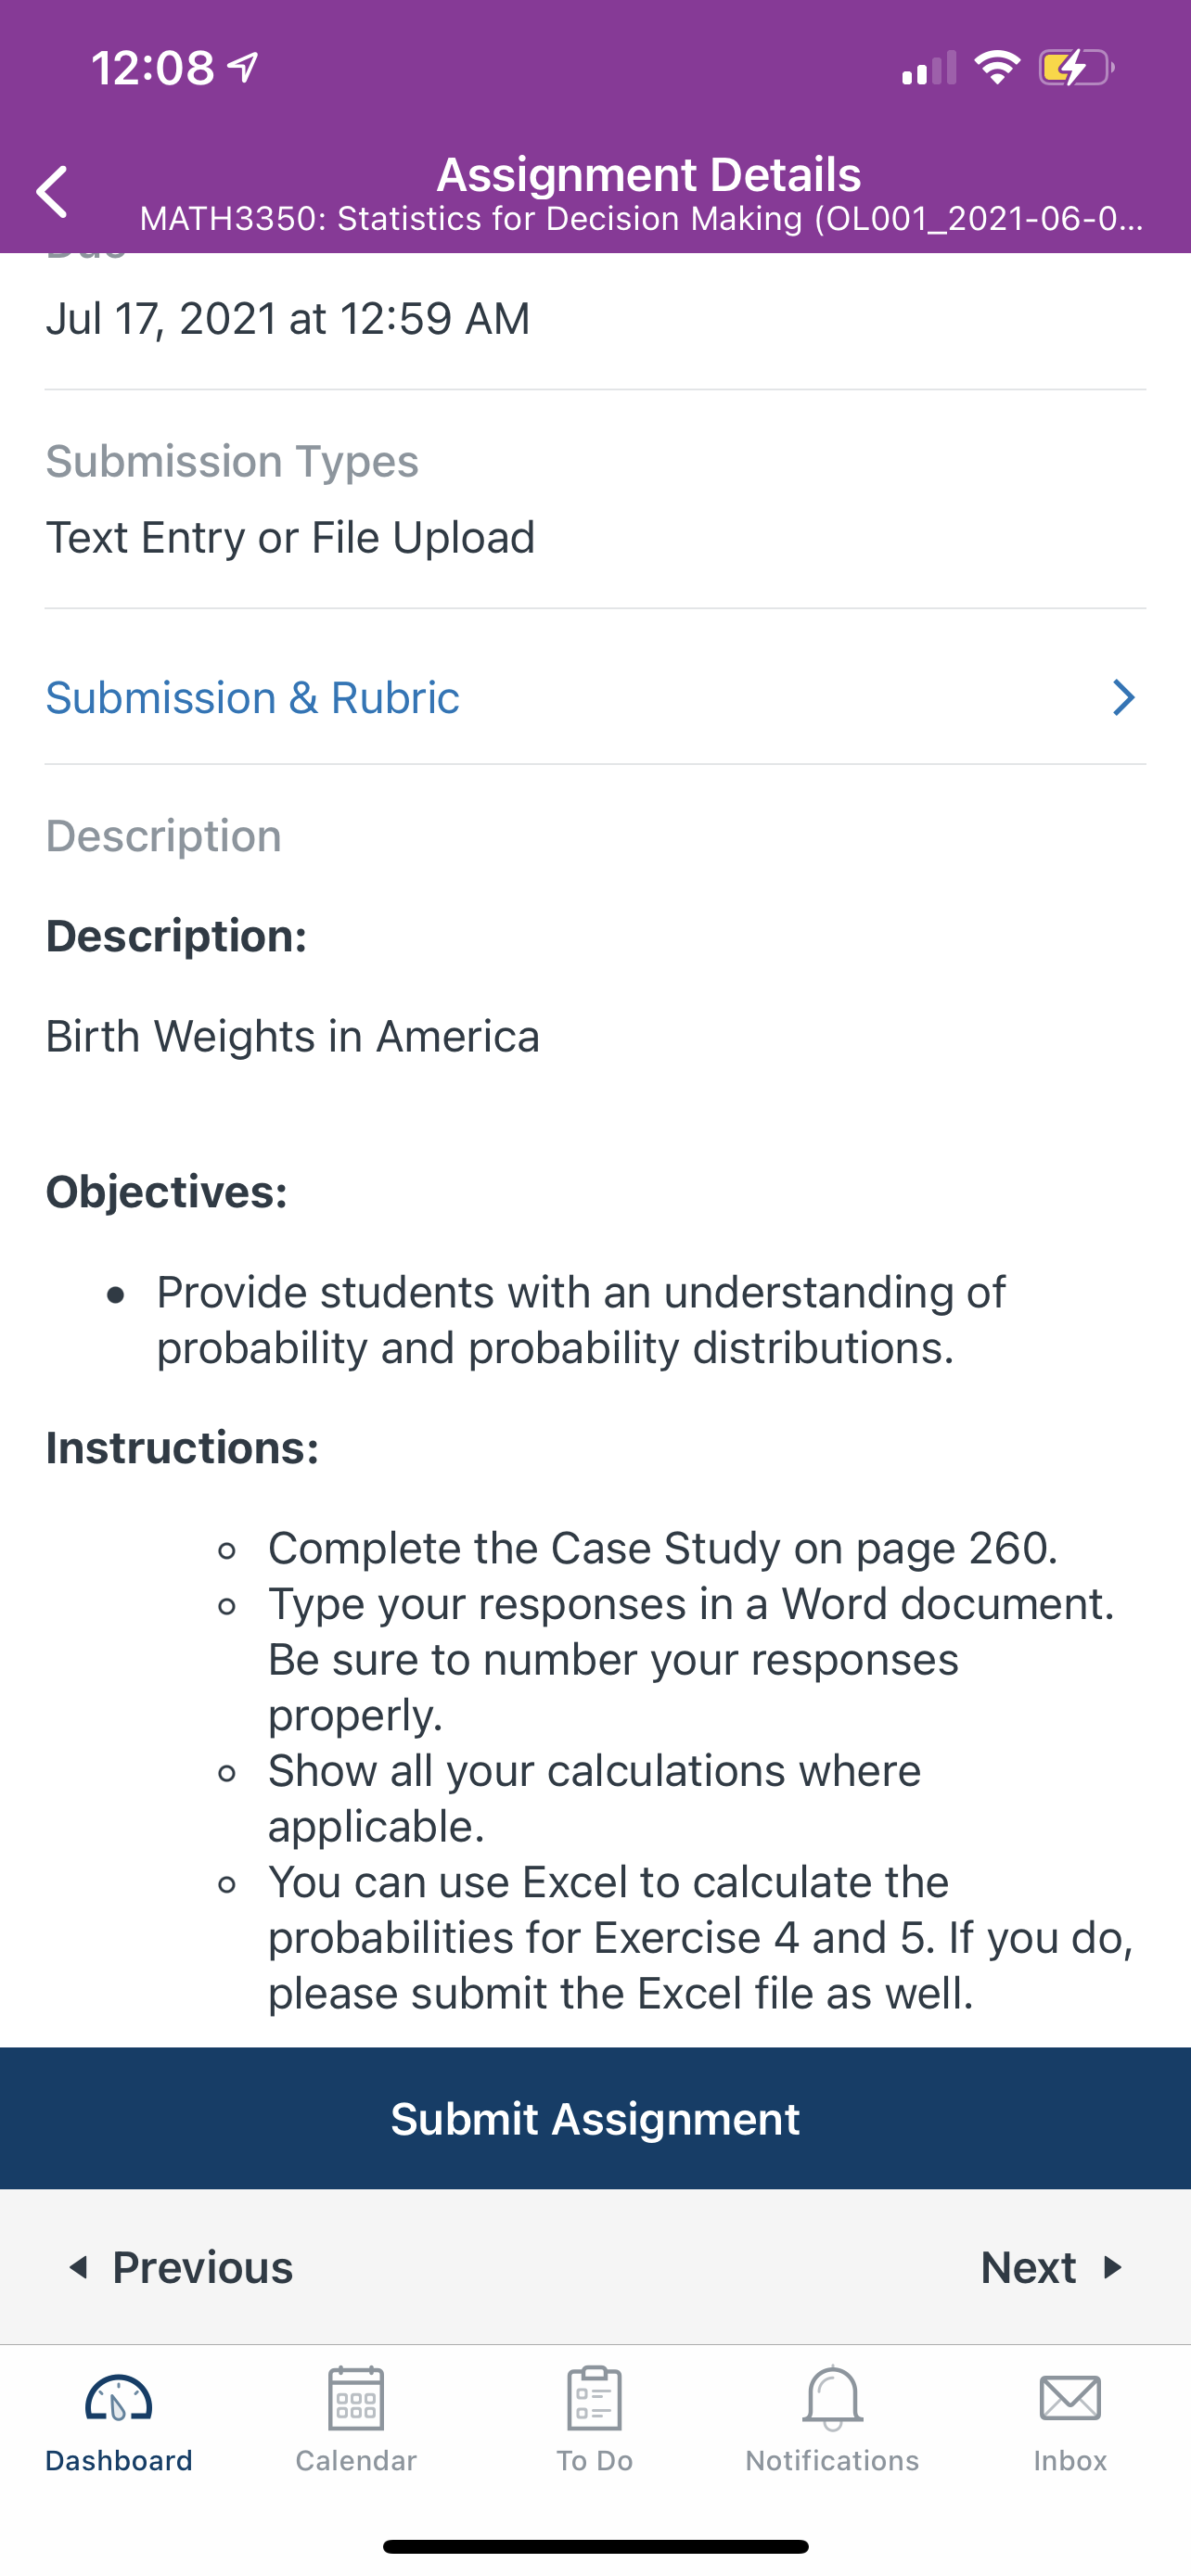Image resolution: width=1191 pixels, height=2576 pixels.
Task: Tap the Next triangle arrow
Action: click(1112, 2267)
